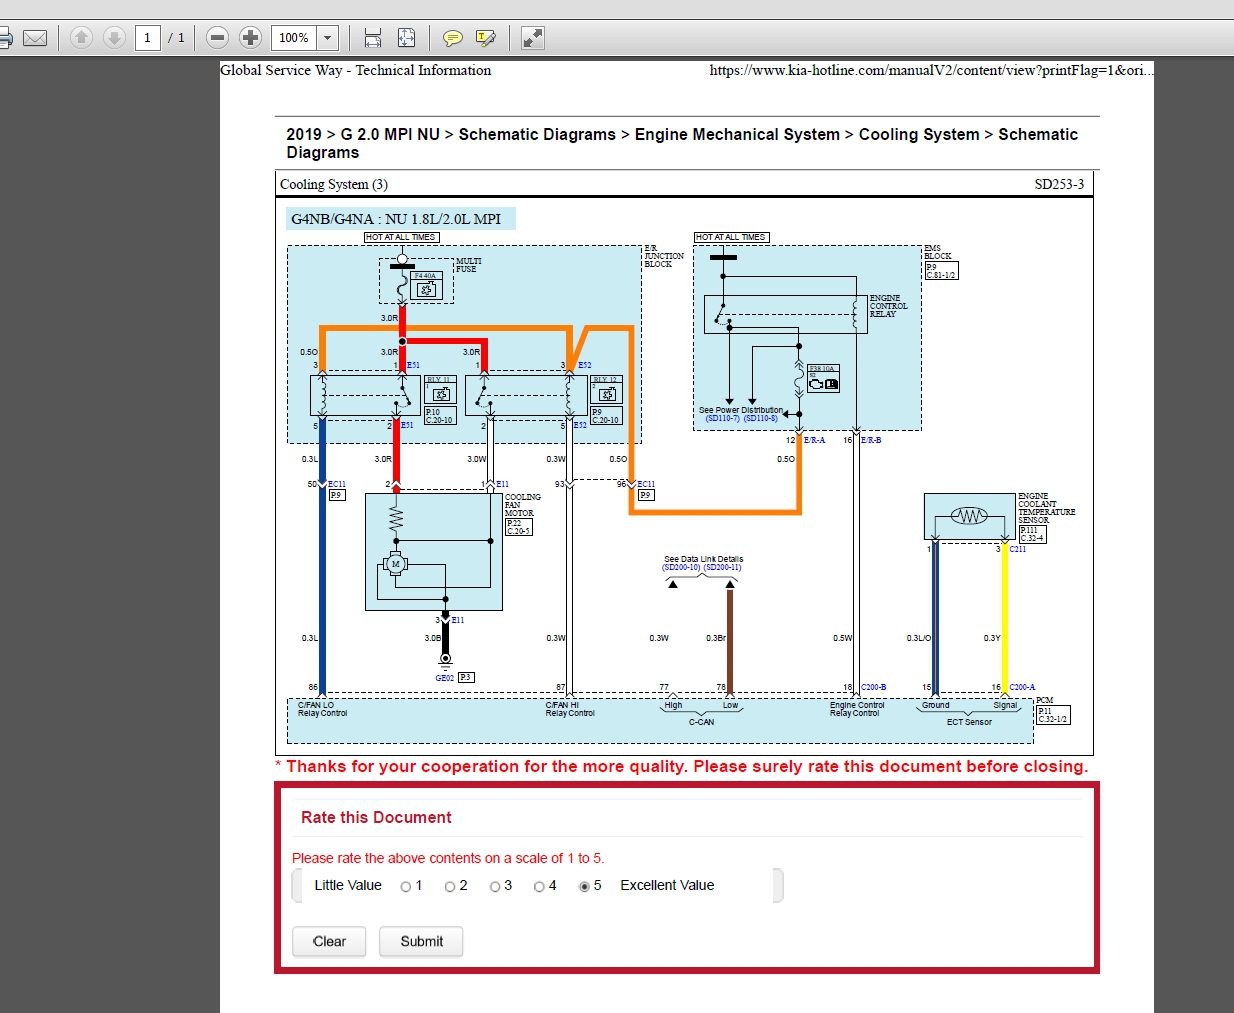Select rating 1 radio button
The height and width of the screenshot is (1013, 1234).
[x=405, y=887]
